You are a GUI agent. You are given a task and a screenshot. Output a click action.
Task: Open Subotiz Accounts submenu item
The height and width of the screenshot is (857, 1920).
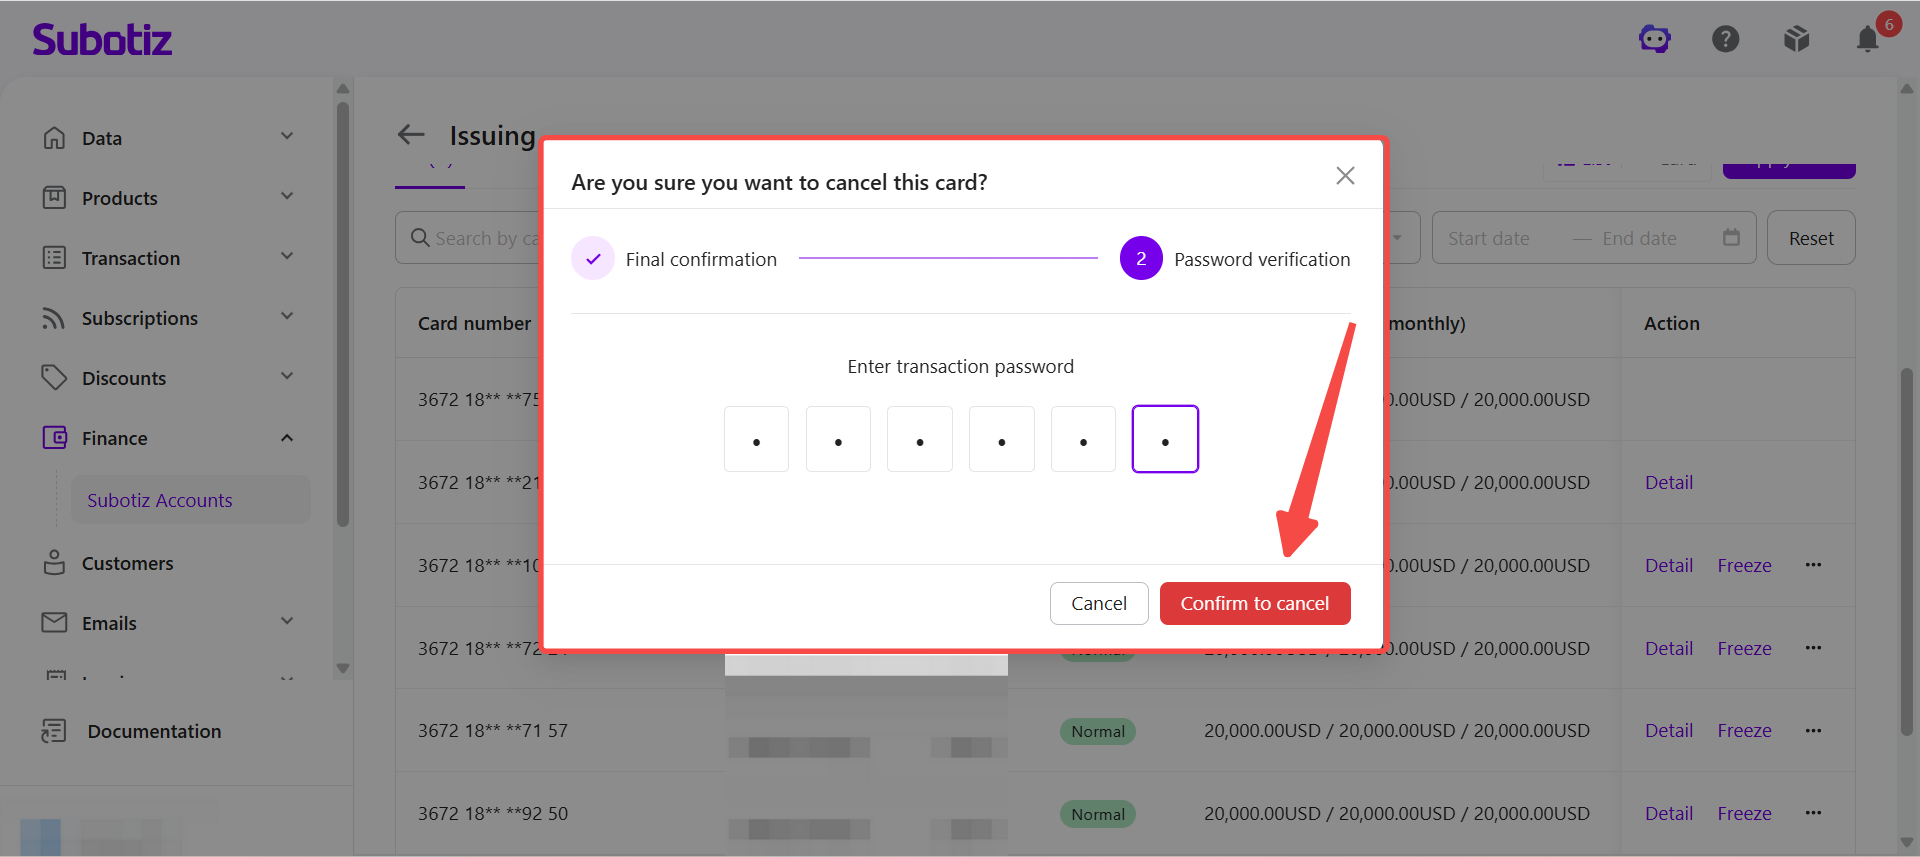click(x=160, y=500)
